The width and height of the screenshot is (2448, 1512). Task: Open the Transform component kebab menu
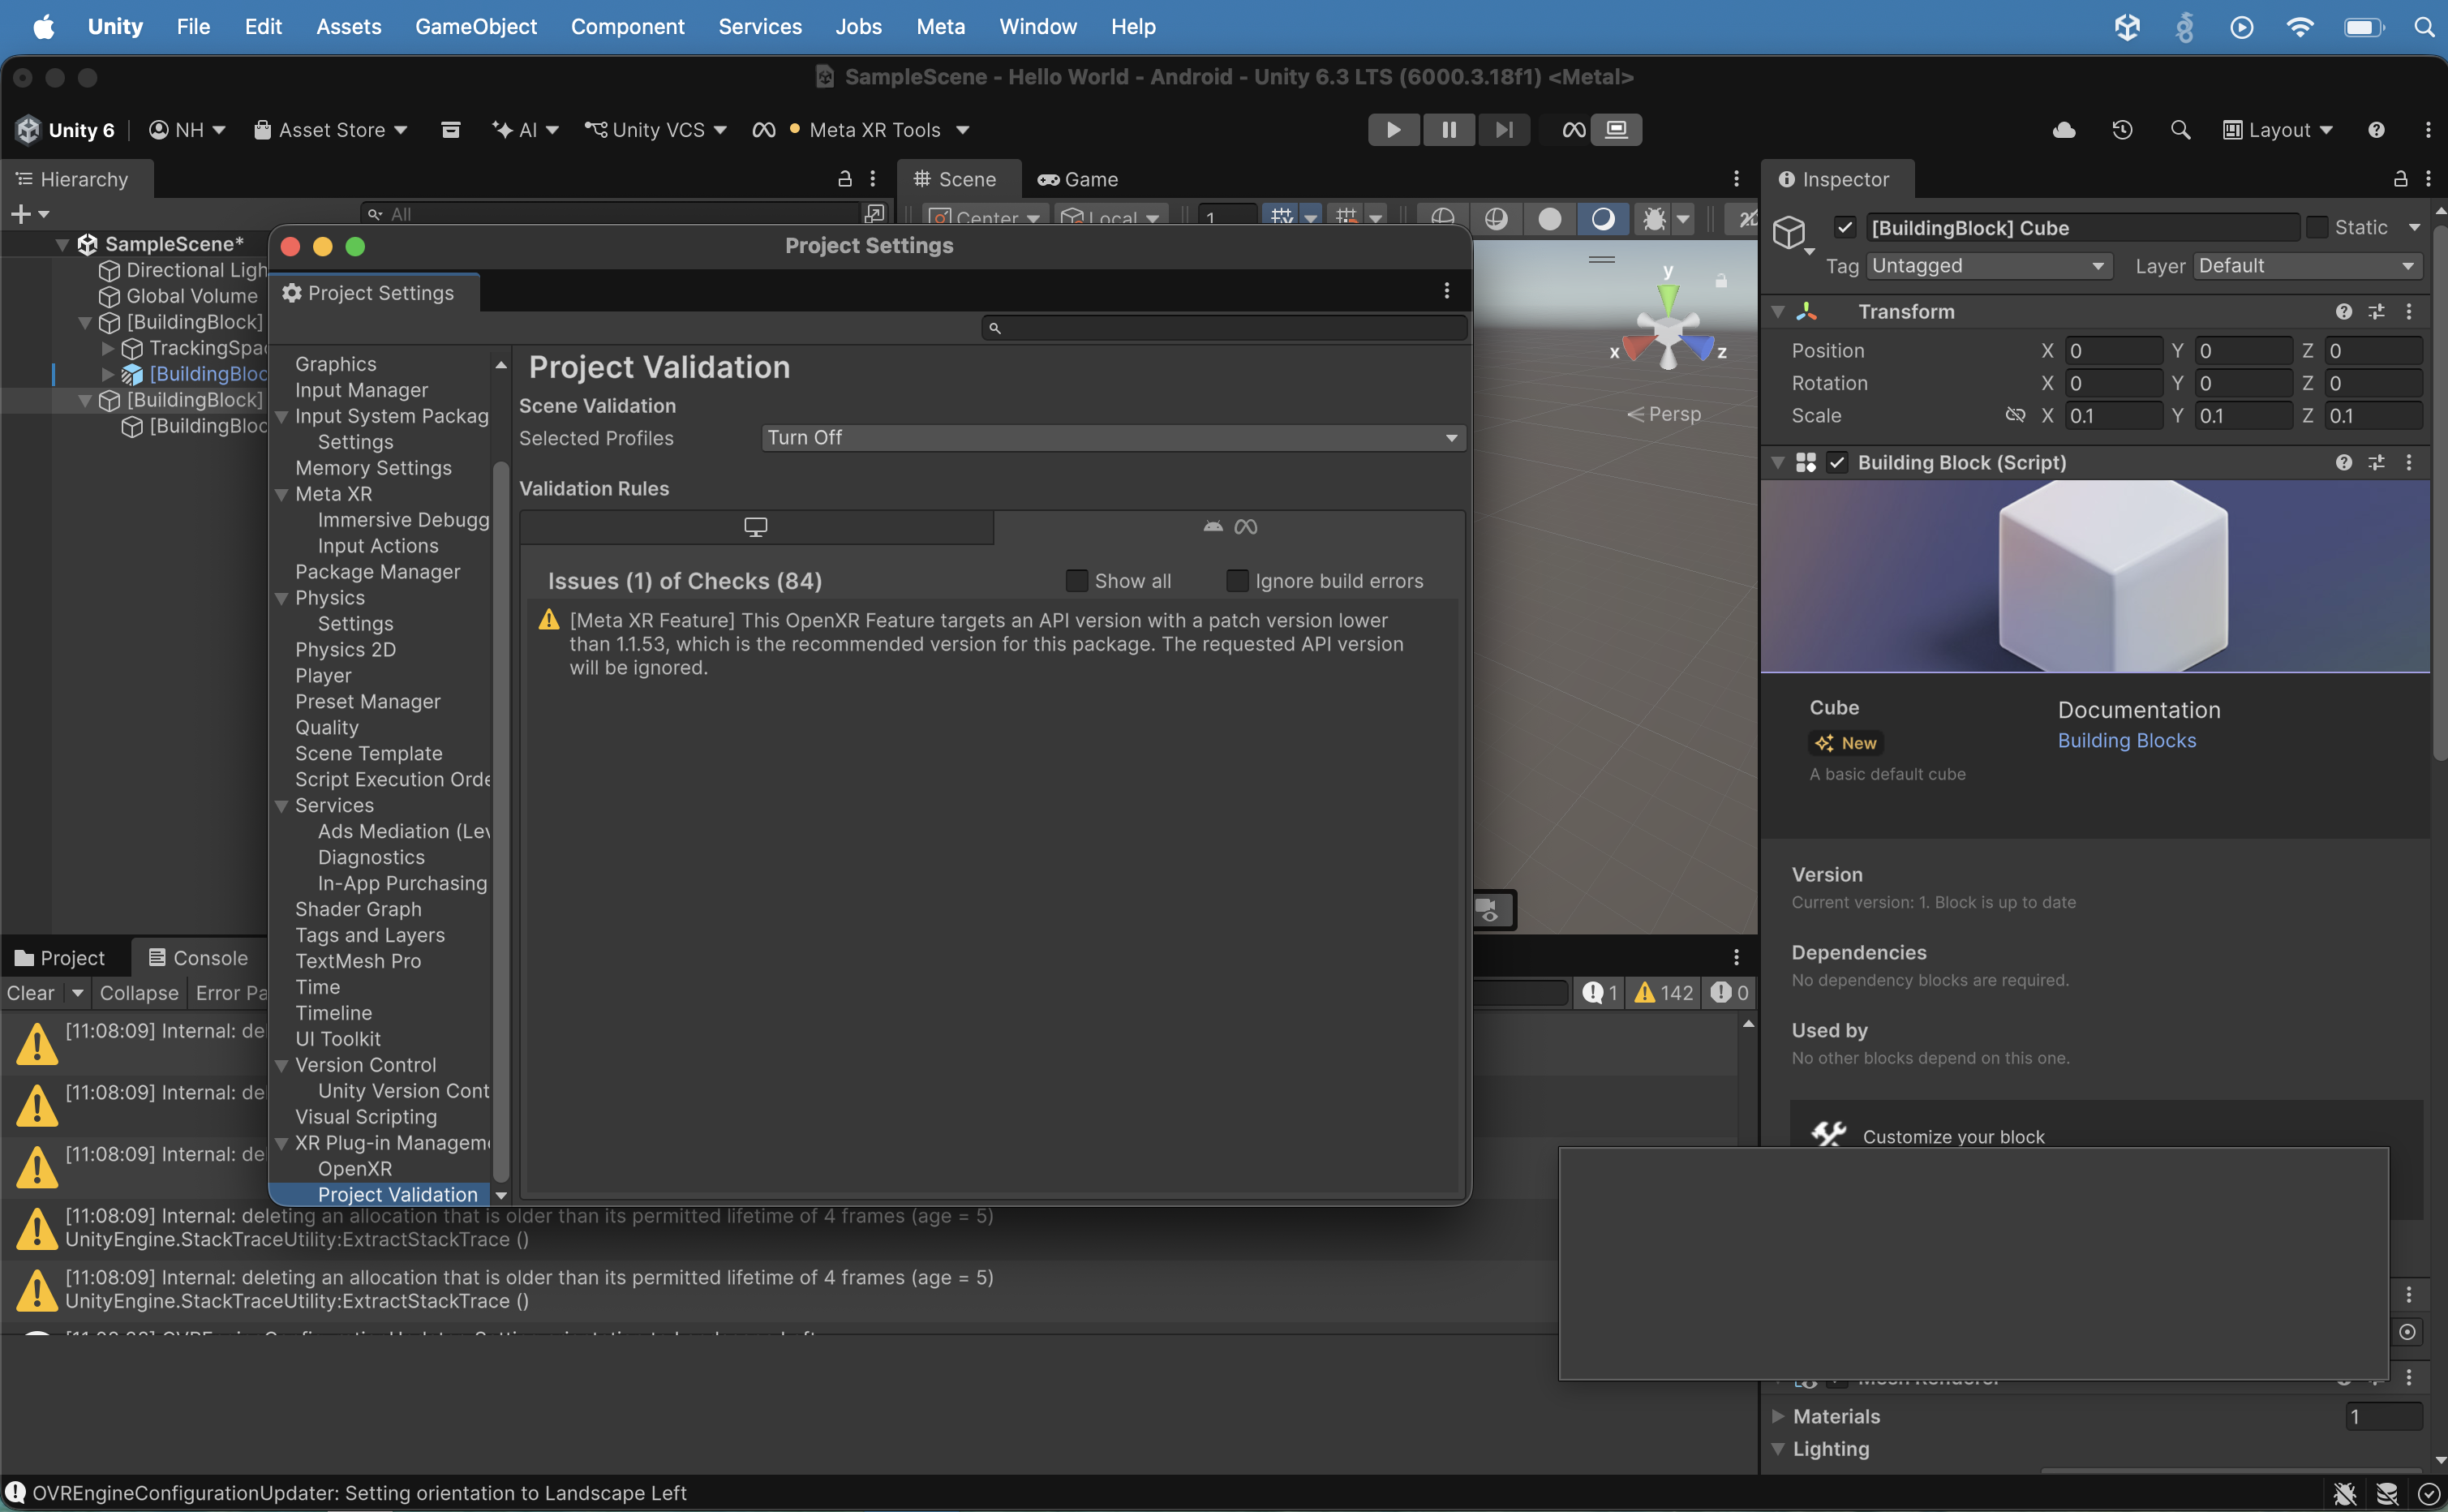pos(2409,312)
